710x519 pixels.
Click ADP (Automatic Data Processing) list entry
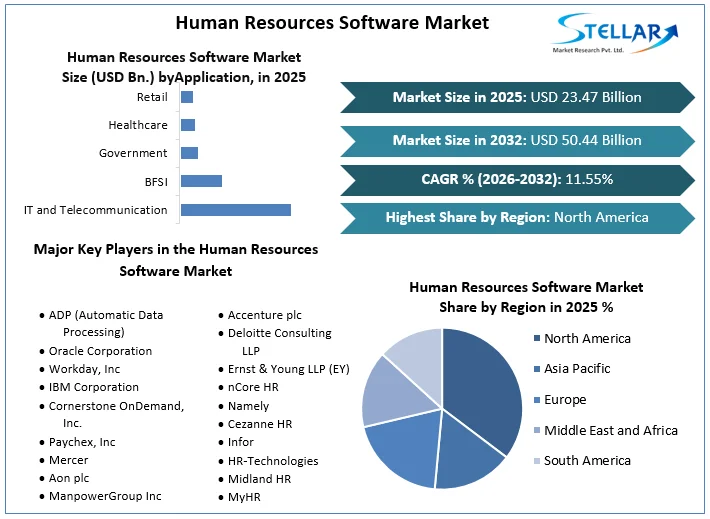pos(102,323)
